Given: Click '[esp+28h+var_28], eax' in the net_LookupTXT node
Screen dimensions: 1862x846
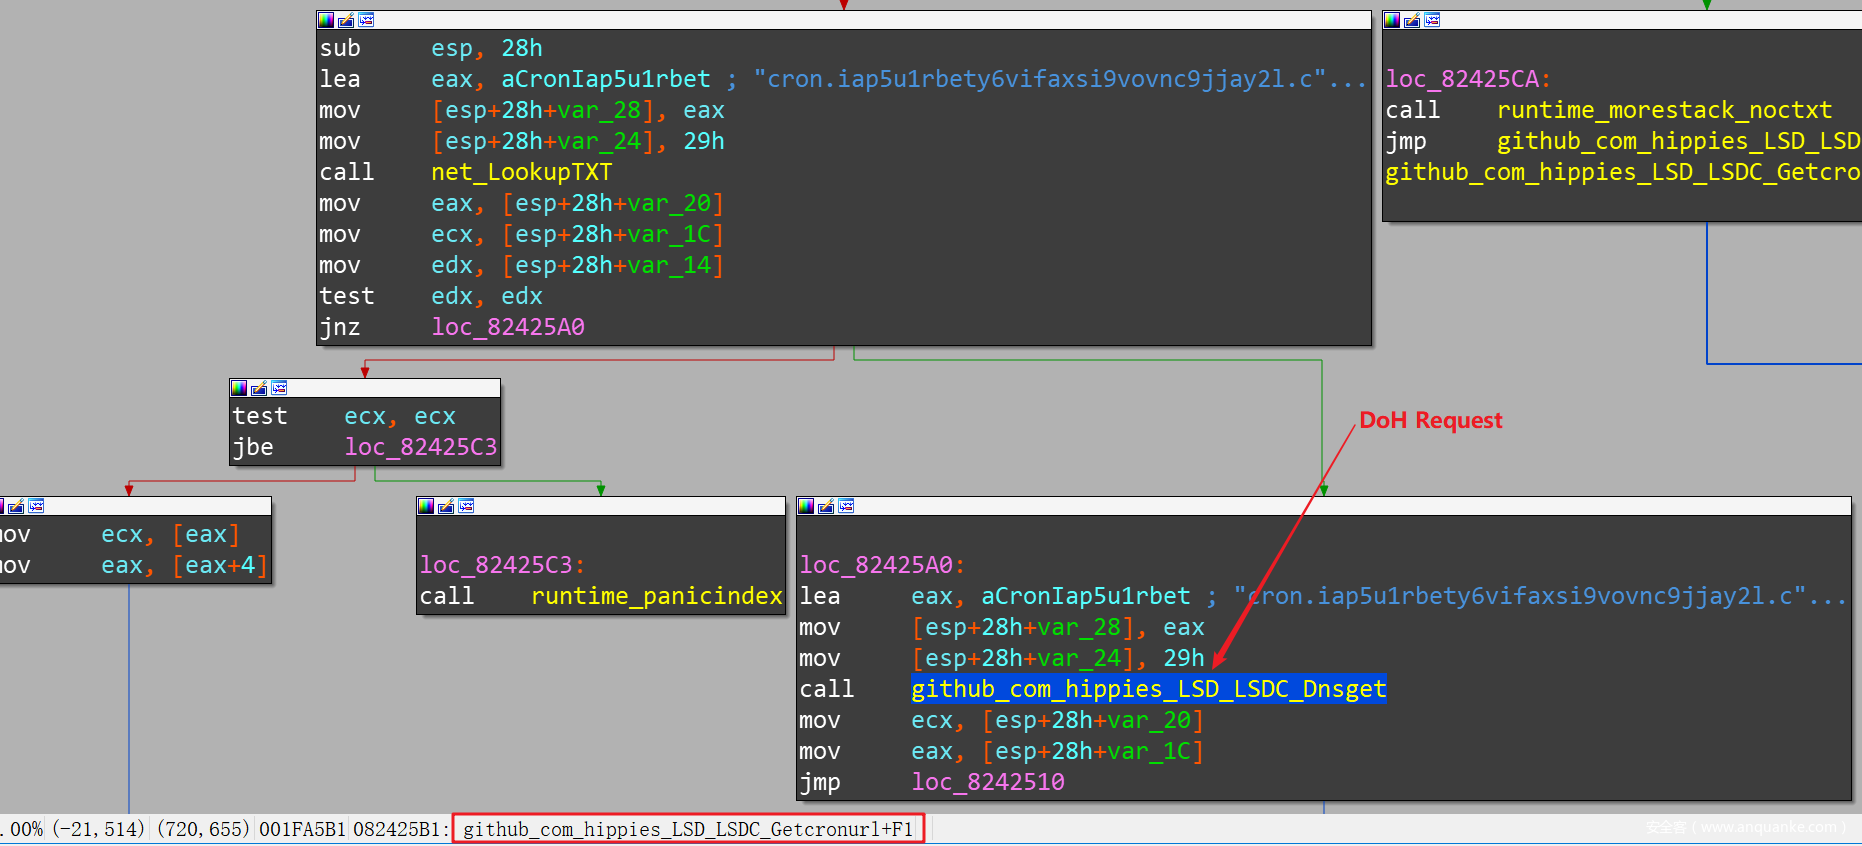Looking at the screenshot, I should tap(578, 110).
